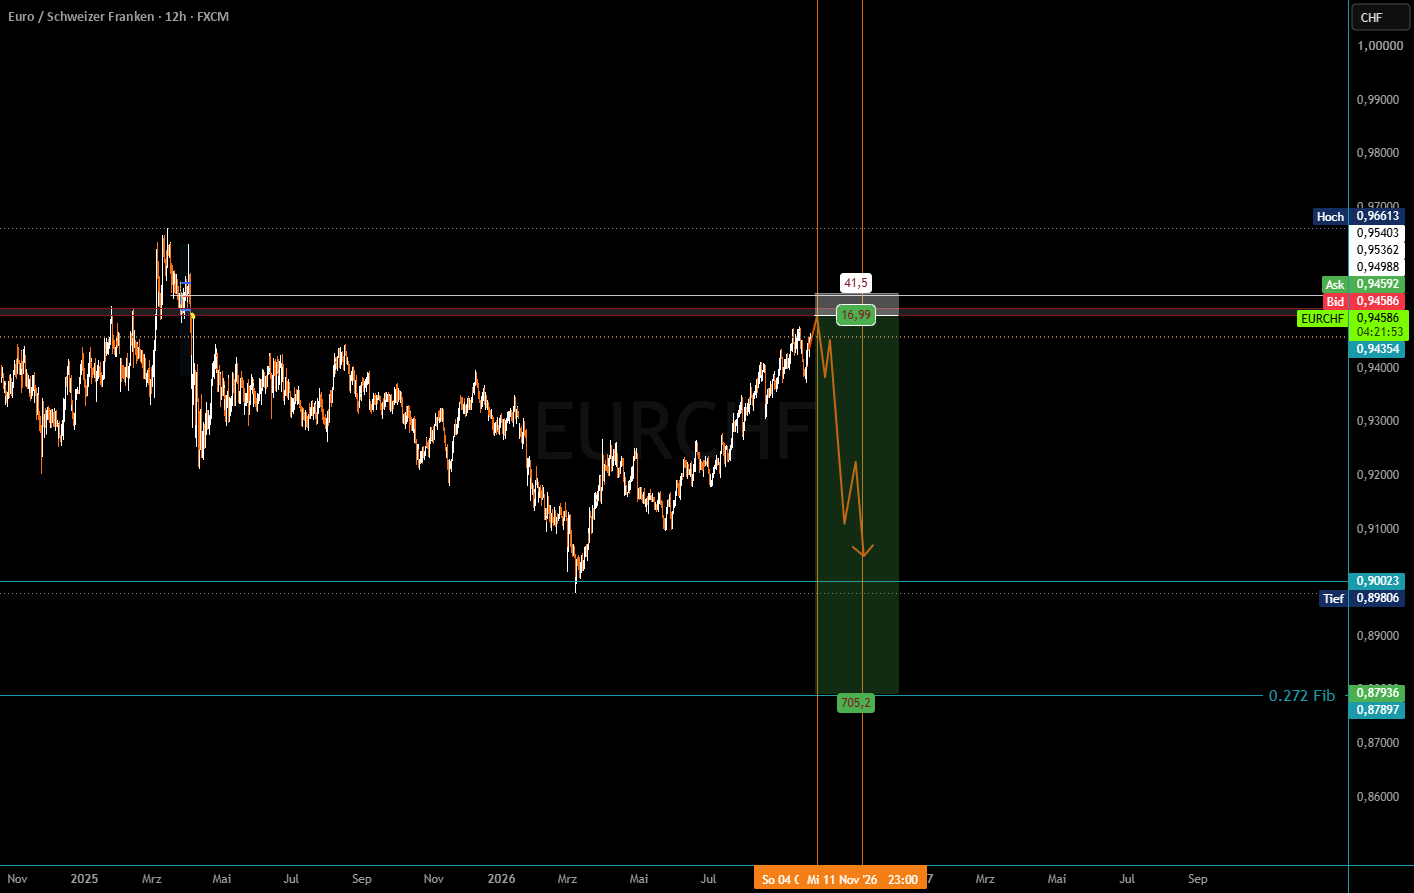Click the 0,95403 price tag
1414x893 pixels.
point(1378,233)
